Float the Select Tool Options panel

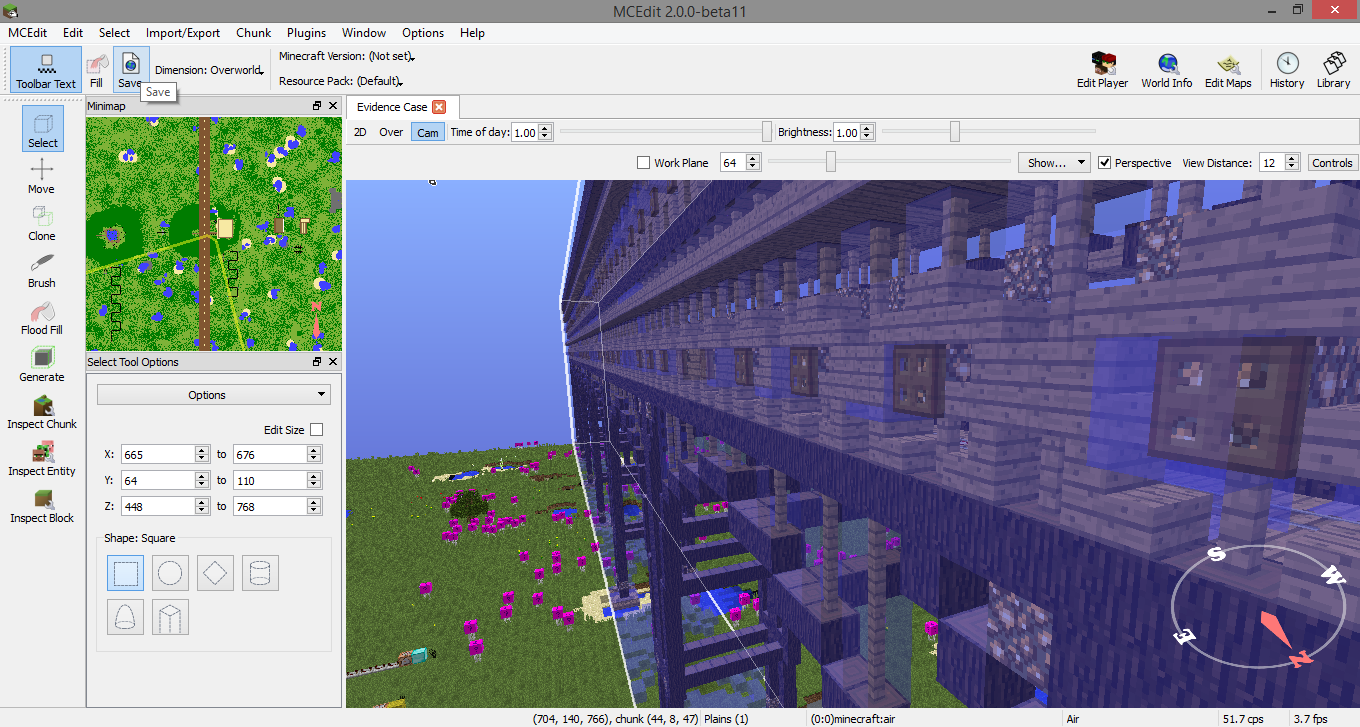318,362
